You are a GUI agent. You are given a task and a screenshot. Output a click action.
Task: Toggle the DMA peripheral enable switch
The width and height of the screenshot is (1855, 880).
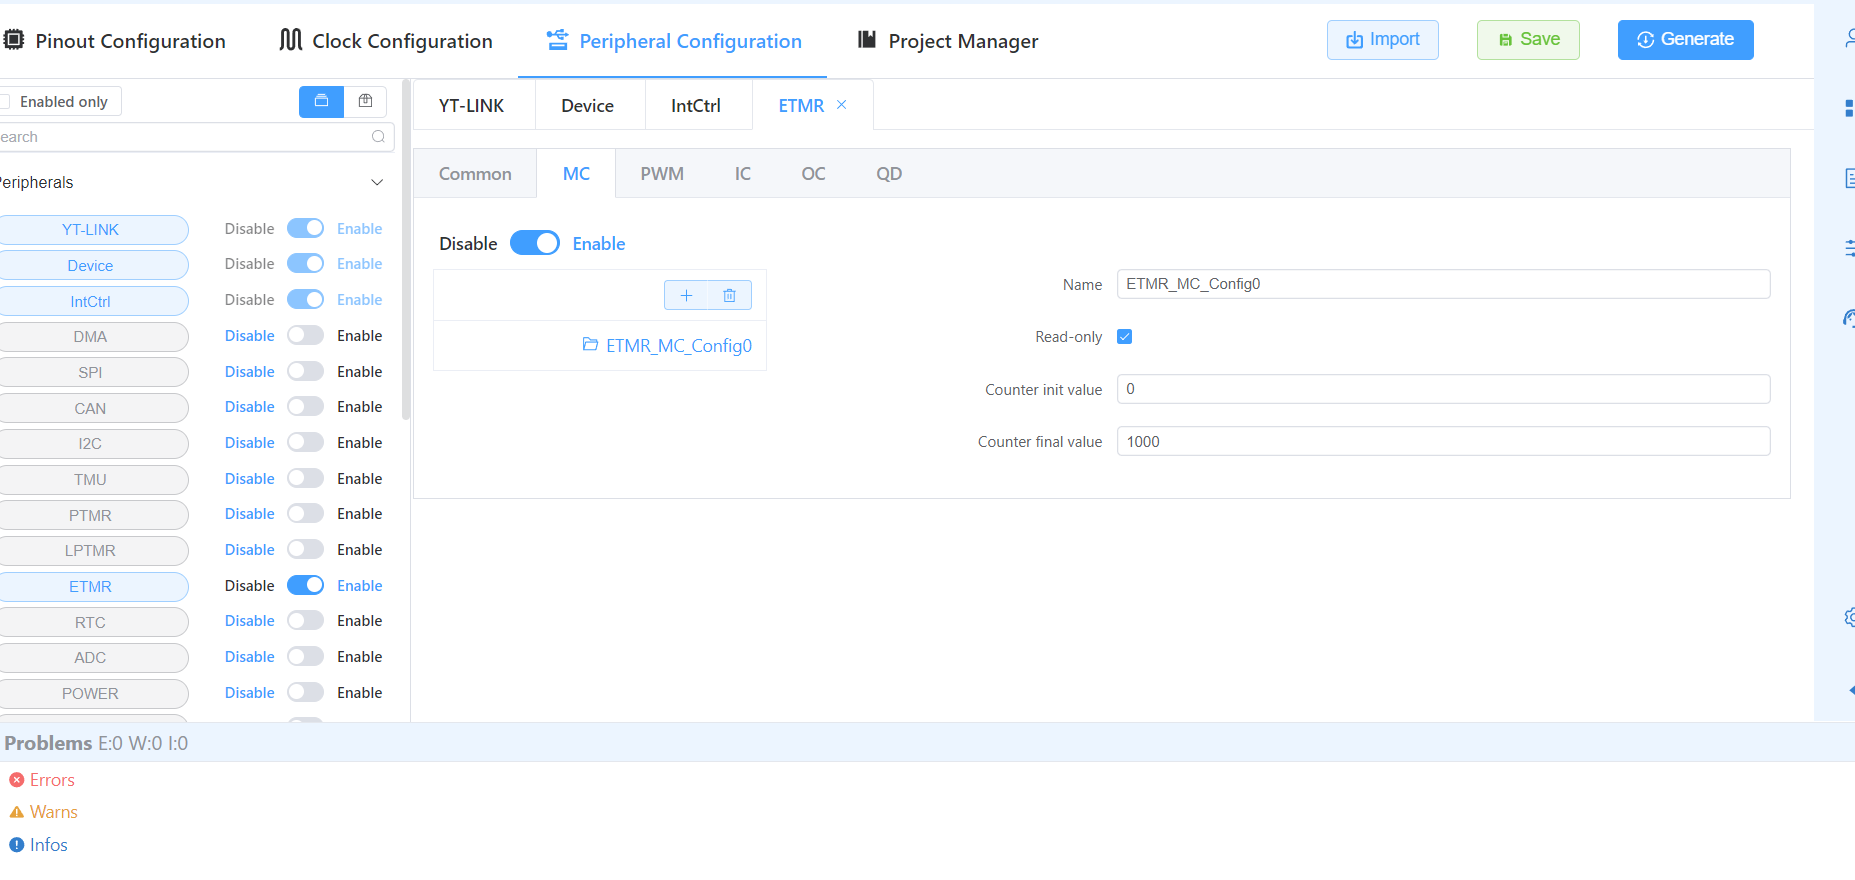(x=305, y=336)
